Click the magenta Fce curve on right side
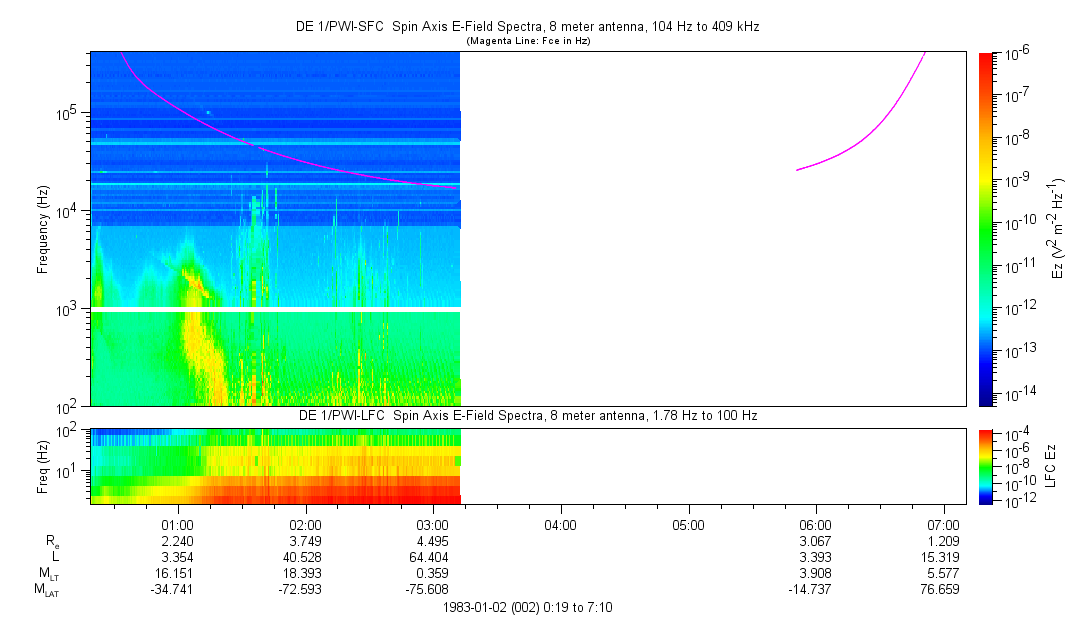 880,124
